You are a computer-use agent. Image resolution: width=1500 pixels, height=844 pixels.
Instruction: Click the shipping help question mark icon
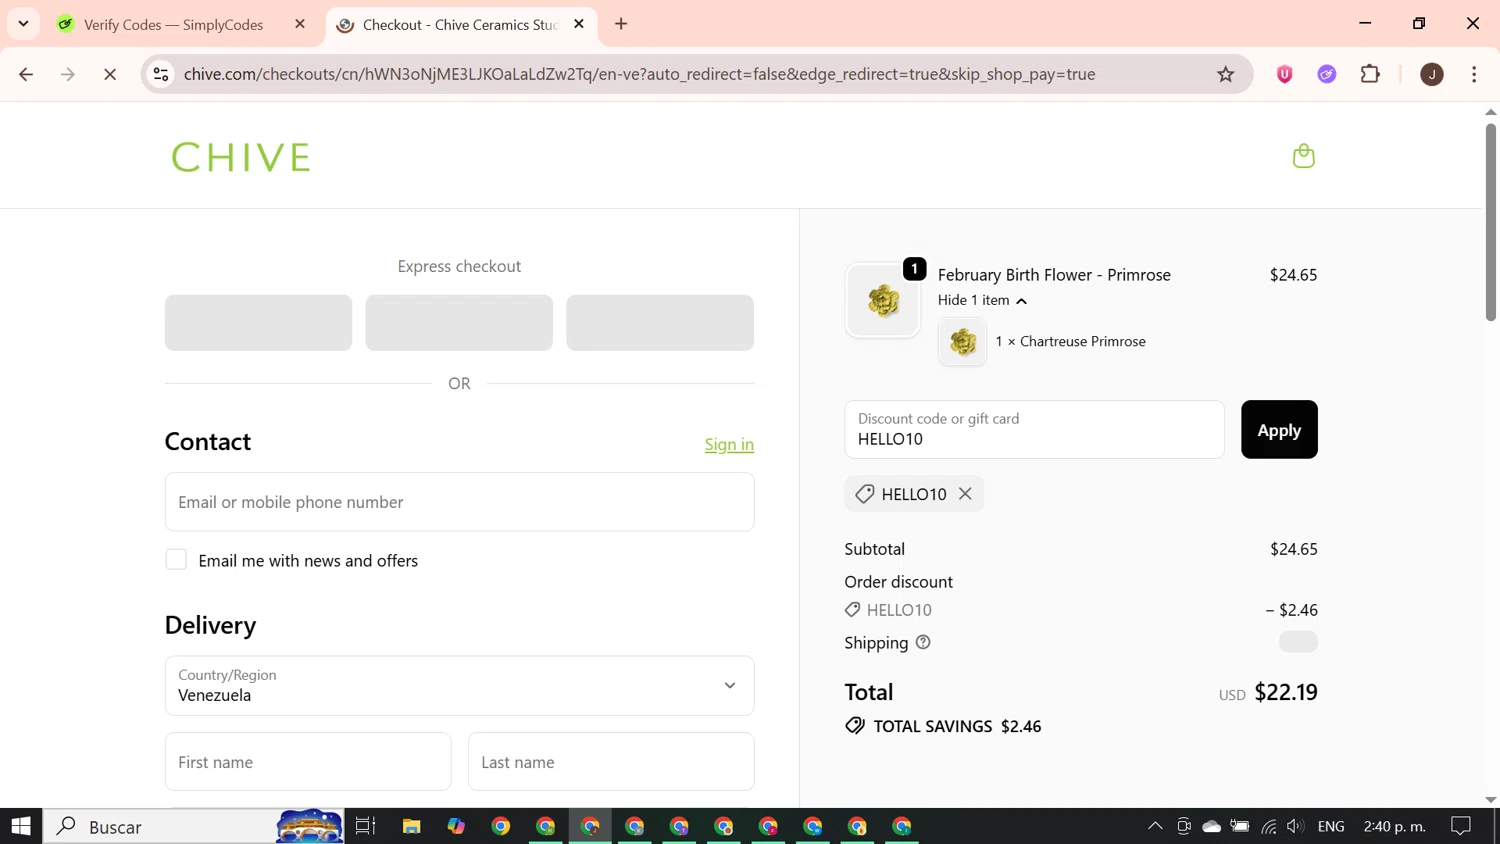(x=923, y=643)
